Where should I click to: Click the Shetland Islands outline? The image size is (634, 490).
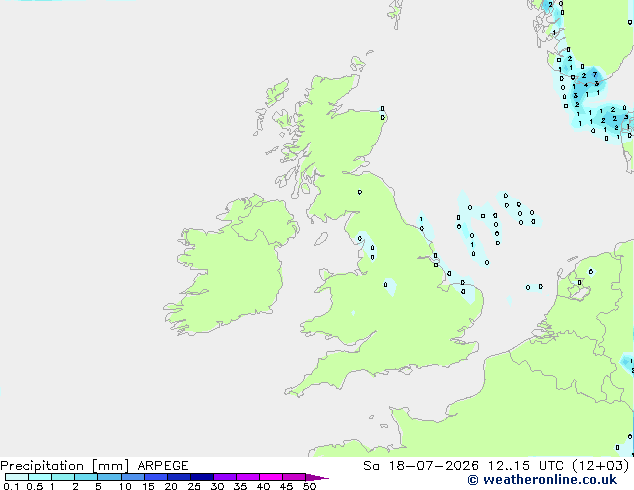point(396,14)
